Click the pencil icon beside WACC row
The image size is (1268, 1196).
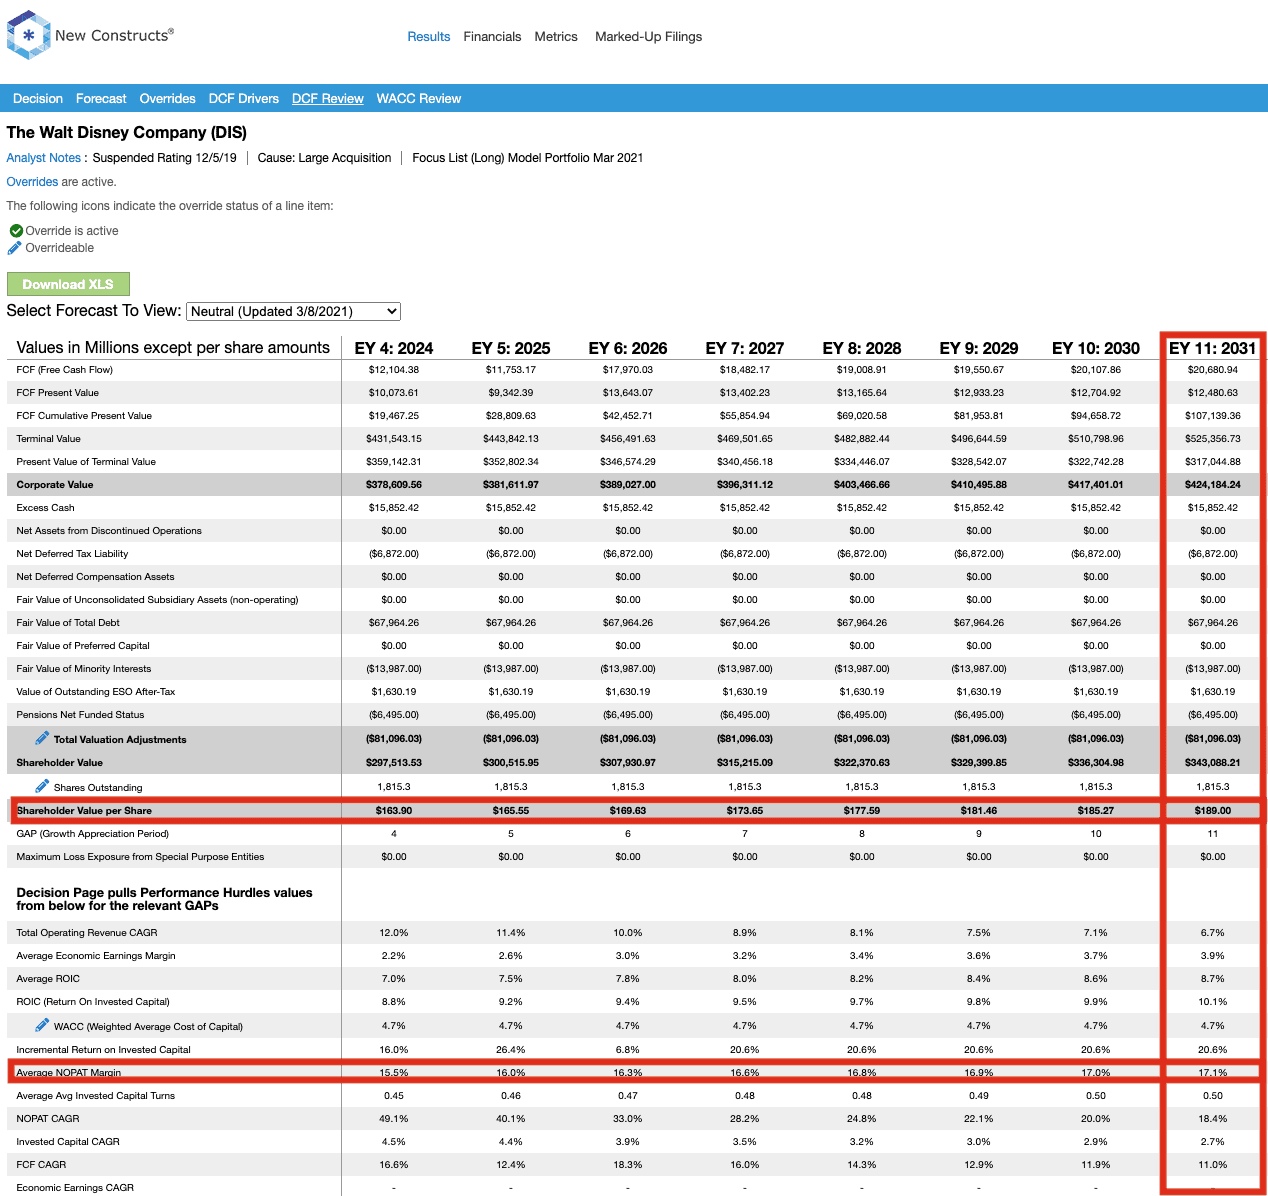coord(42,1025)
